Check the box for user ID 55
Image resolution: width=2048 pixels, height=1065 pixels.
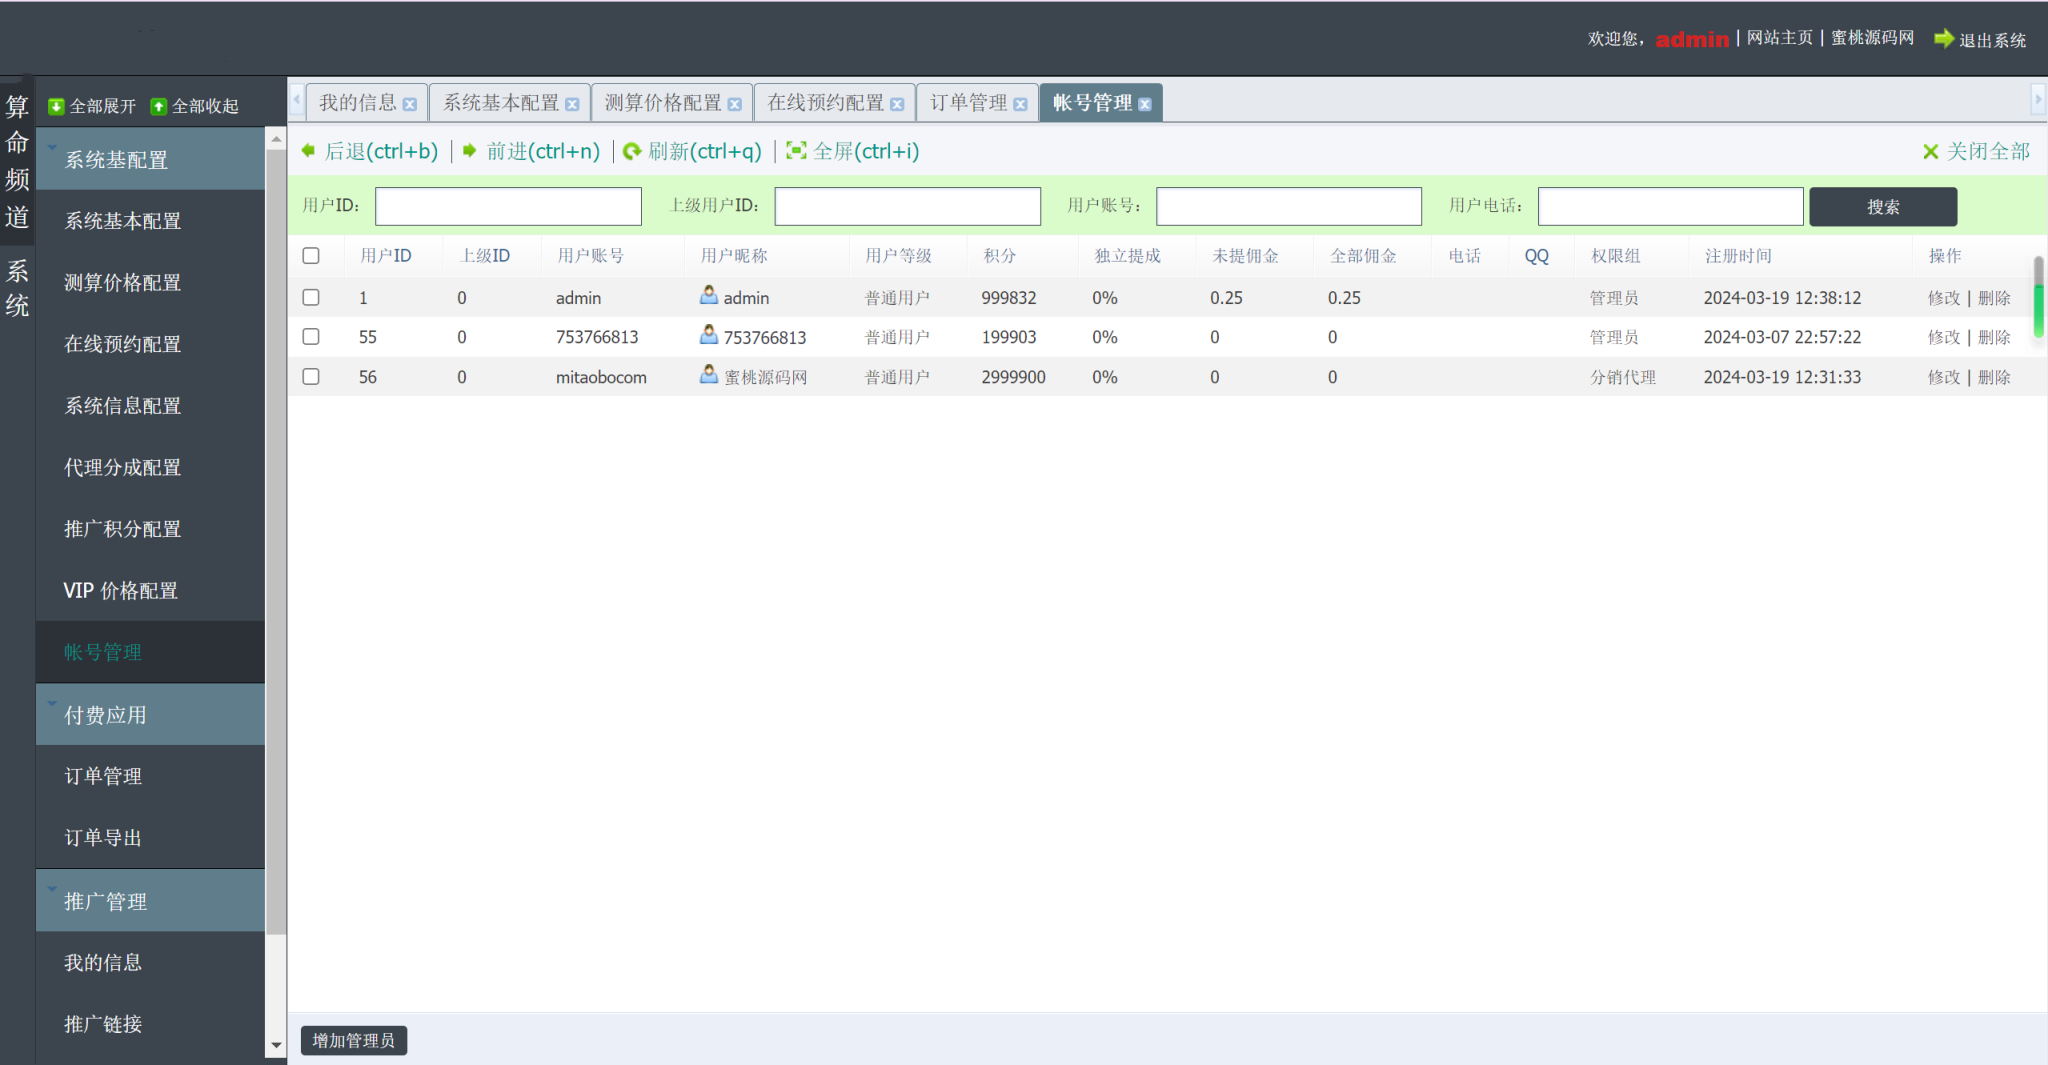(311, 336)
